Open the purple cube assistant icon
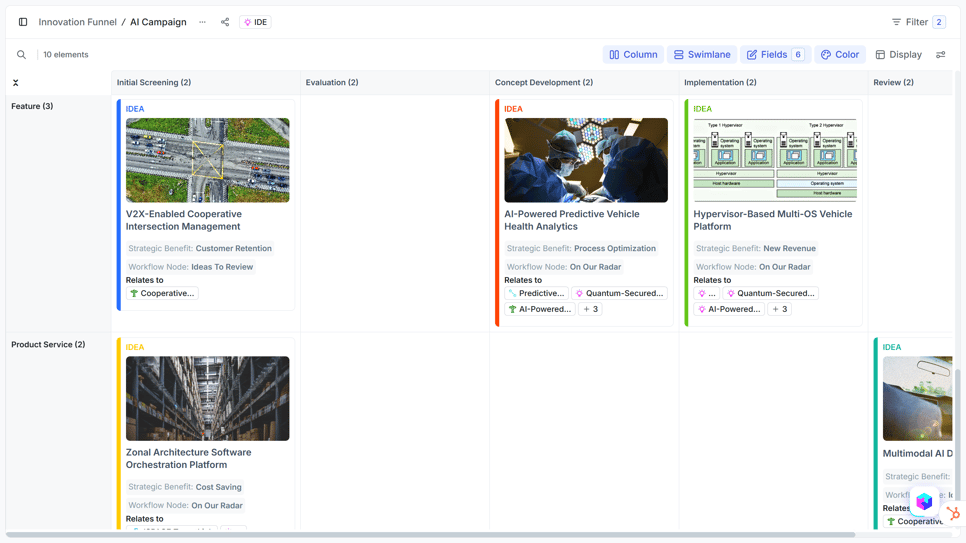This screenshot has height=543, width=966. click(x=924, y=502)
